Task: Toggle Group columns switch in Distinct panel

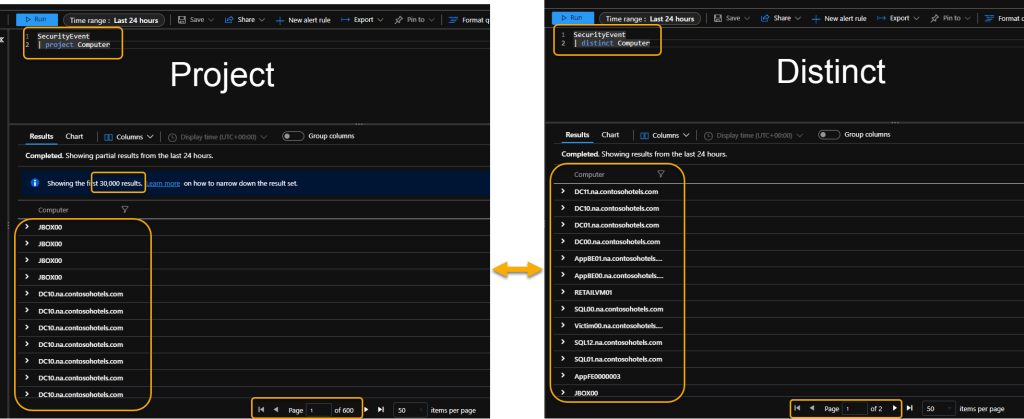Action: pos(829,134)
